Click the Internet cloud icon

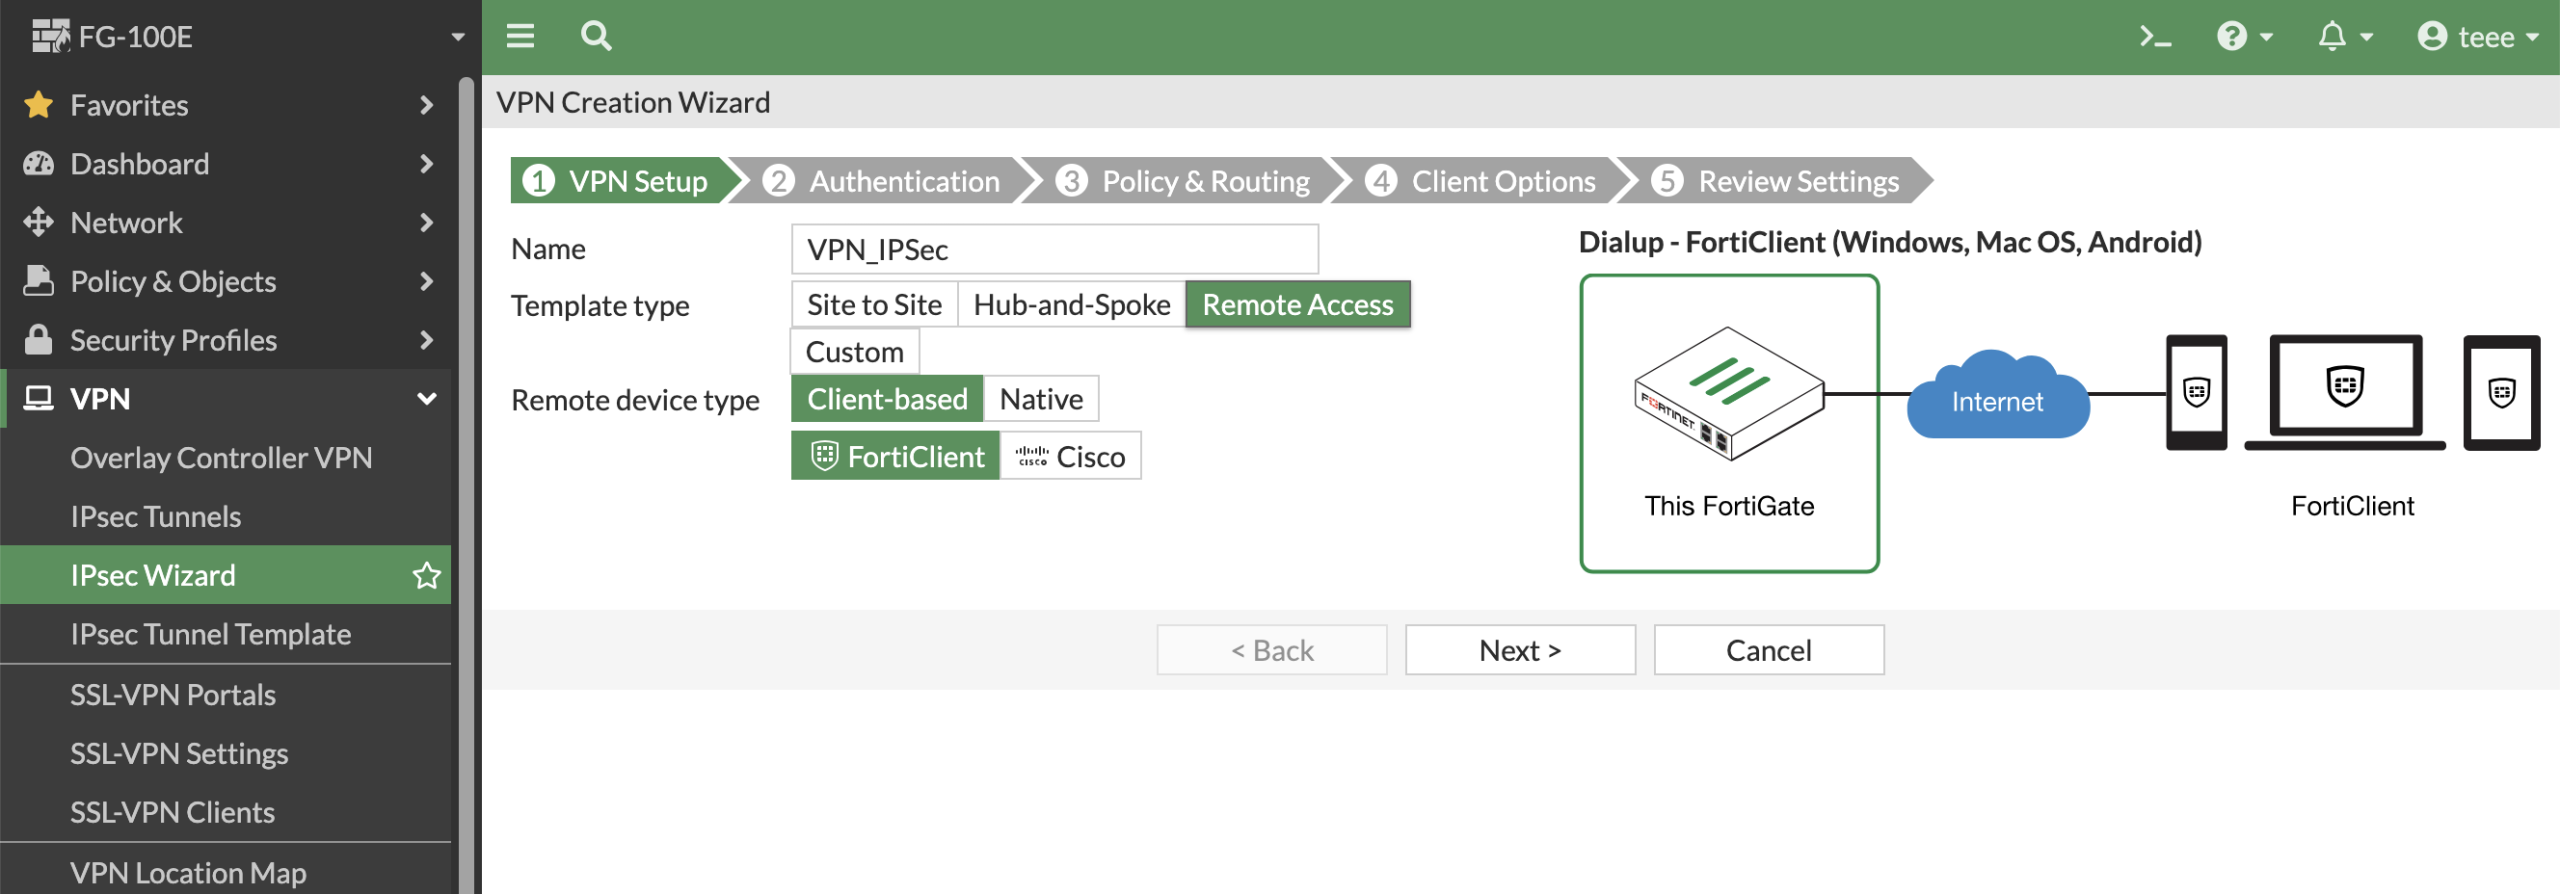[x=1997, y=396]
